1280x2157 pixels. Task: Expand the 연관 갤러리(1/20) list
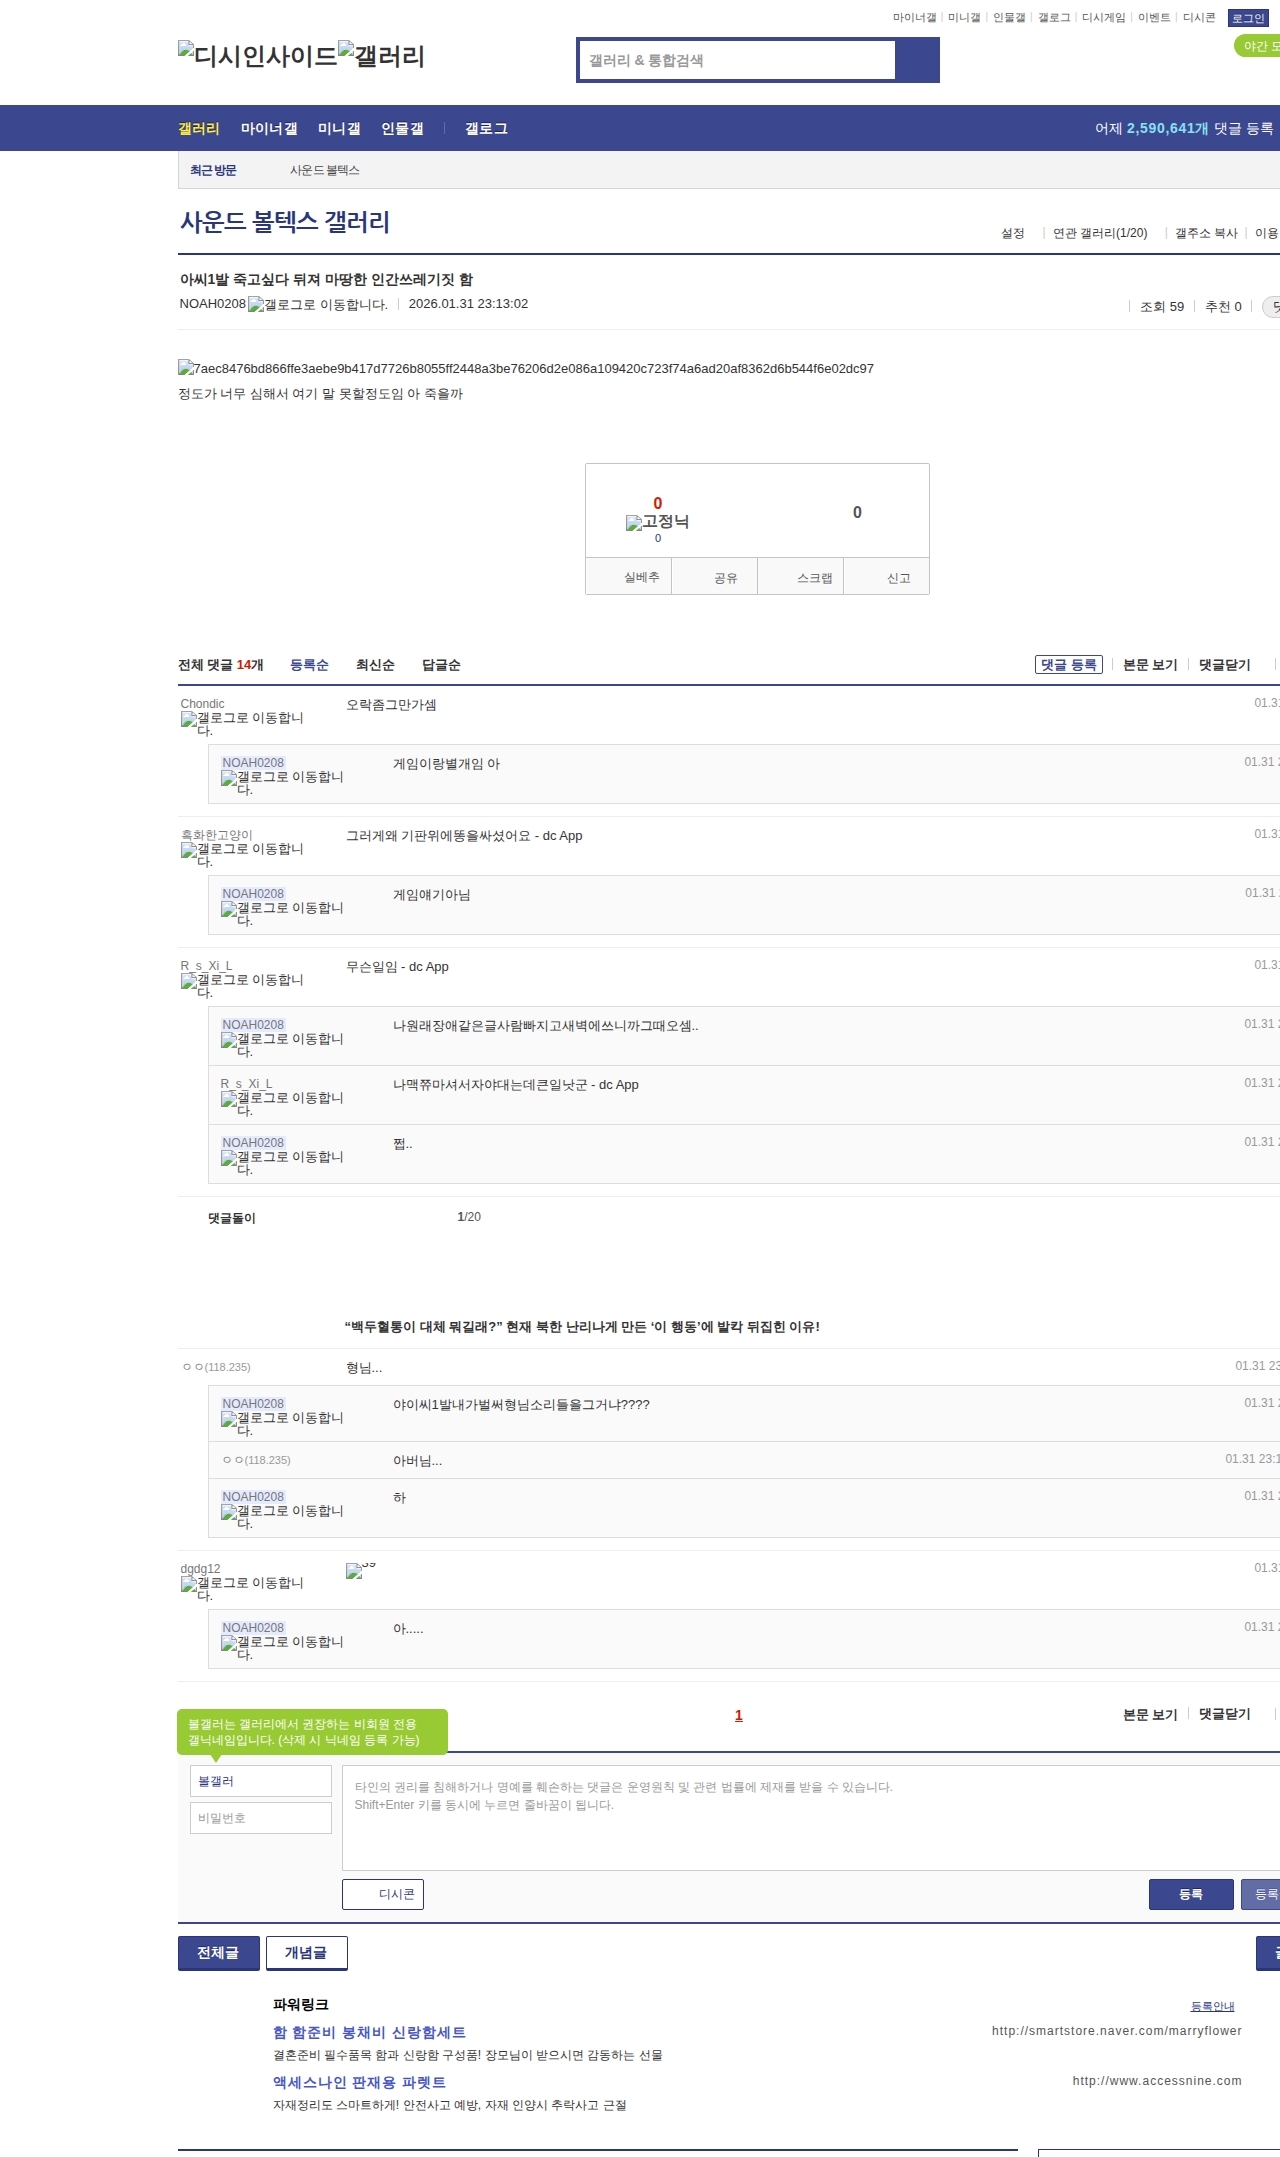coord(1099,233)
